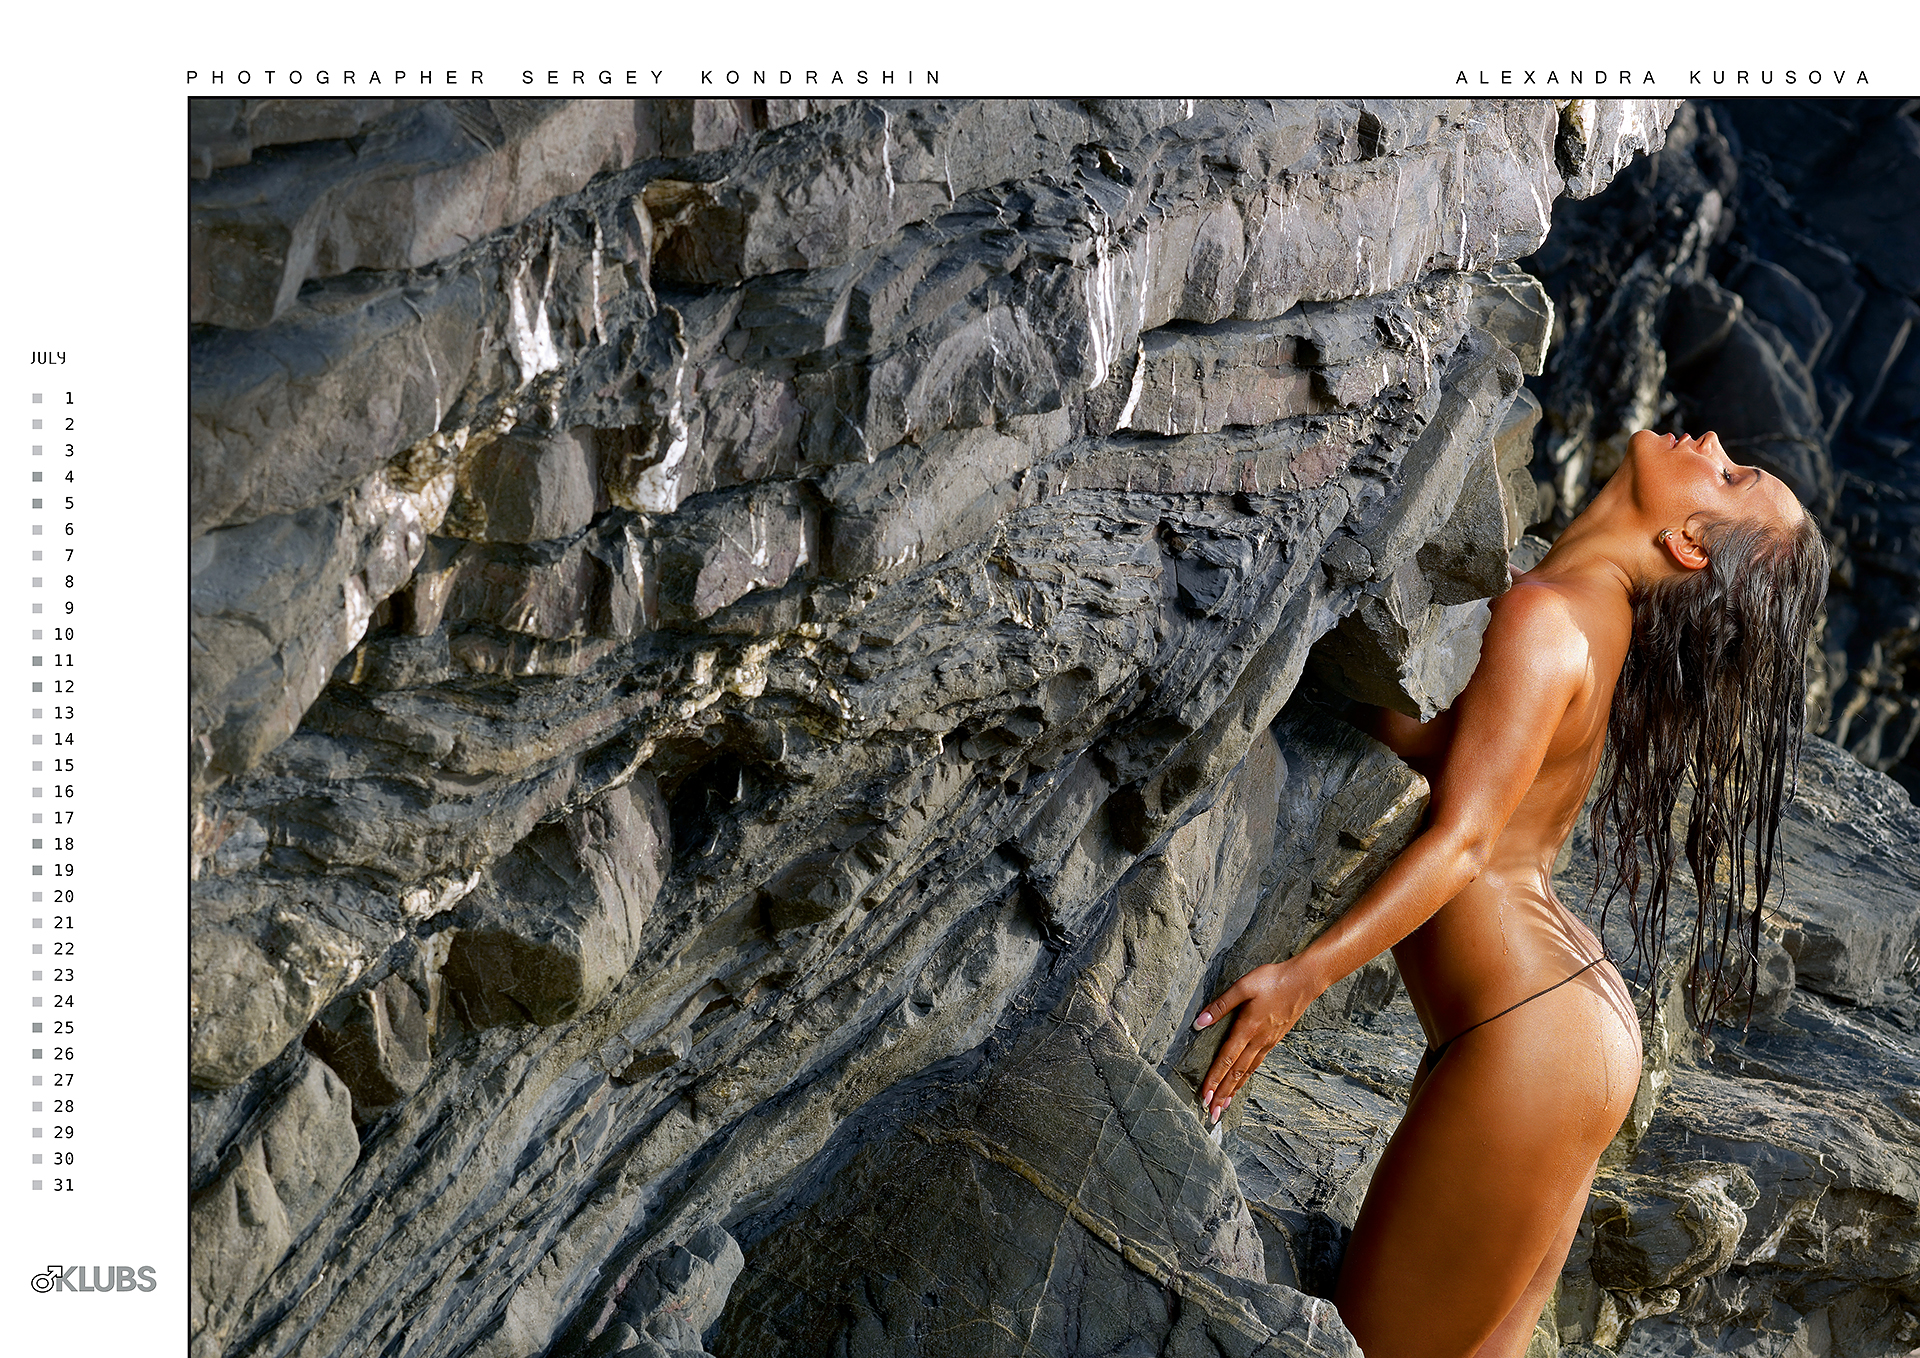
Task: Click the photographer Sergey Kondrashin credit
Action: coord(564,77)
